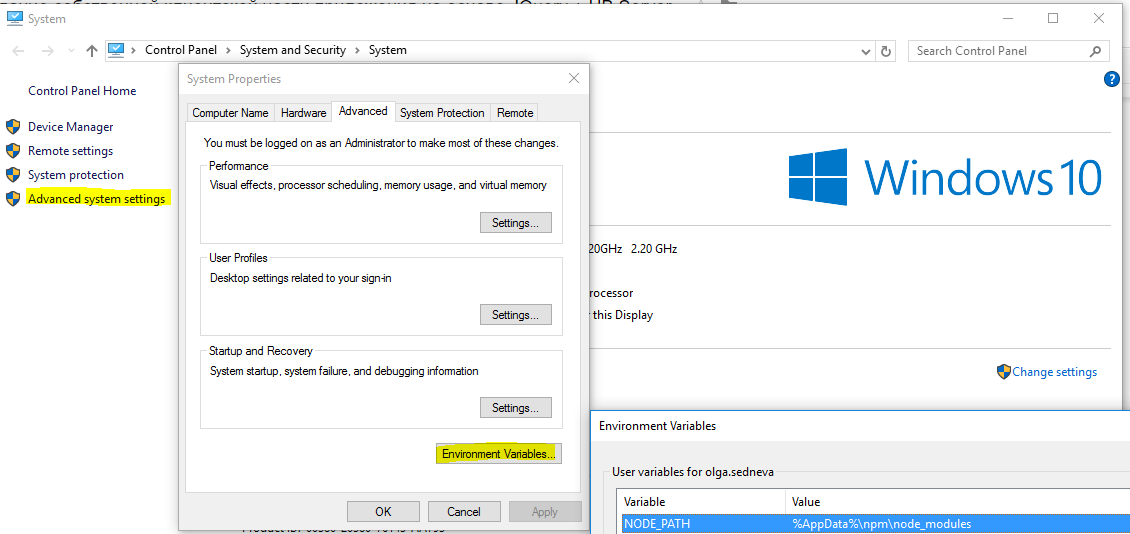Viewport: 1130px width, 534px height.
Task: Open the System Protection tab
Action: (442, 113)
